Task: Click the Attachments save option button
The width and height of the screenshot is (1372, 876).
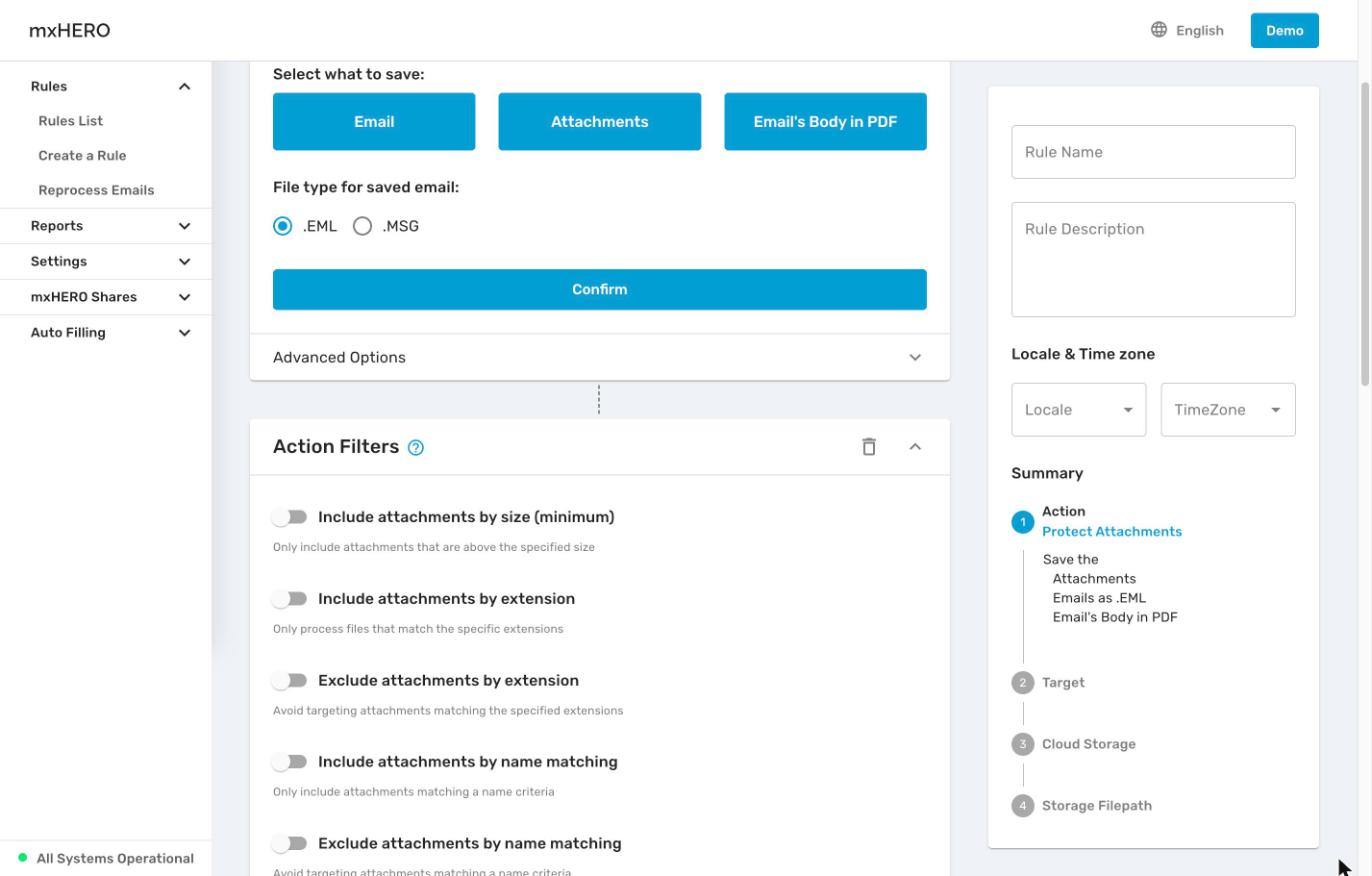Action: coord(600,122)
